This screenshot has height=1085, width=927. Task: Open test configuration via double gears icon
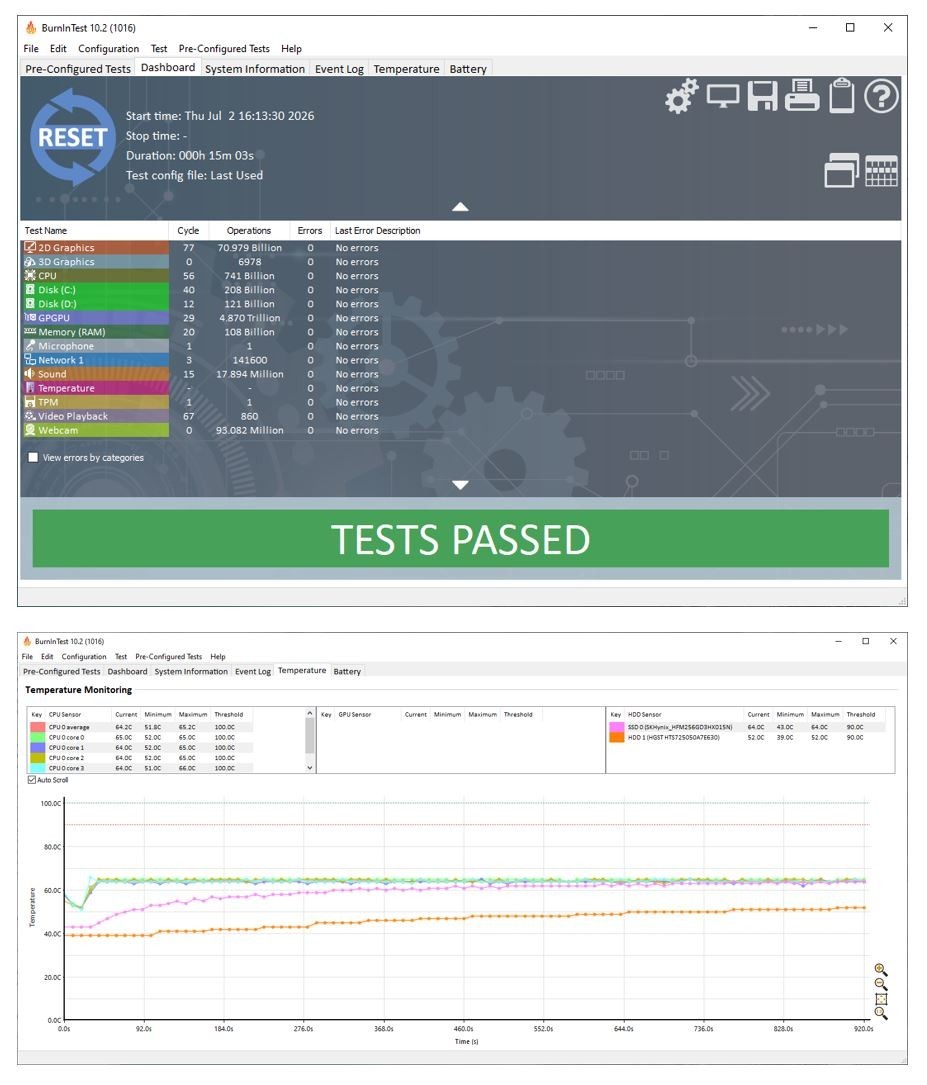coord(681,95)
